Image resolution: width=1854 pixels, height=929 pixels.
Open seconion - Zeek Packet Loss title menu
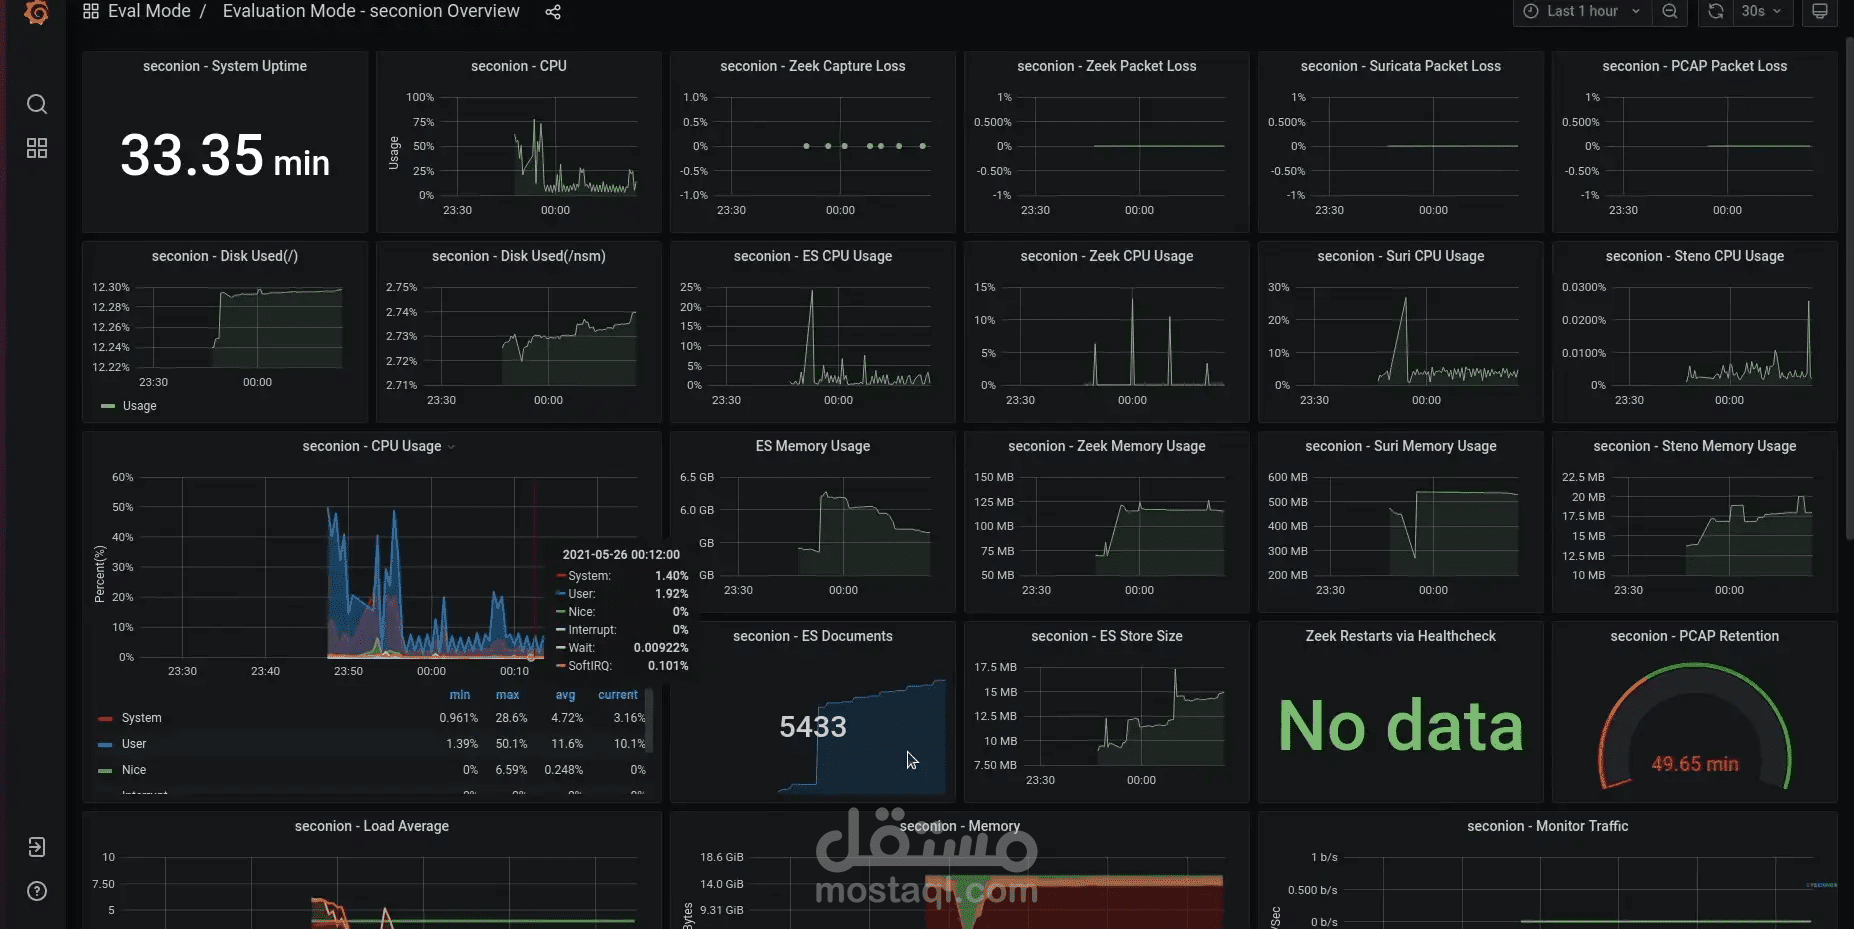point(1107,66)
